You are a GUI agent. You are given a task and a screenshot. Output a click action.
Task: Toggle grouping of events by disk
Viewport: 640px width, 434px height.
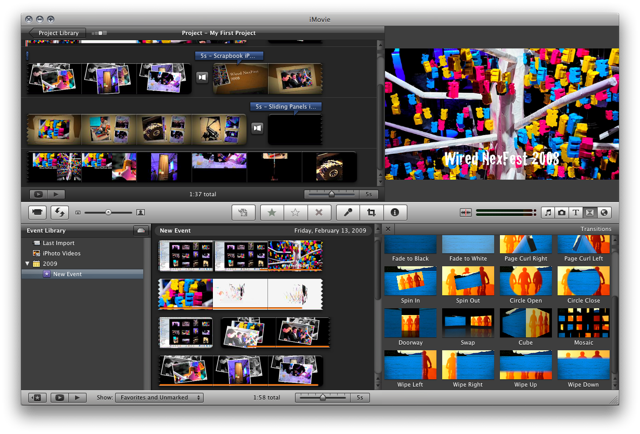[141, 231]
